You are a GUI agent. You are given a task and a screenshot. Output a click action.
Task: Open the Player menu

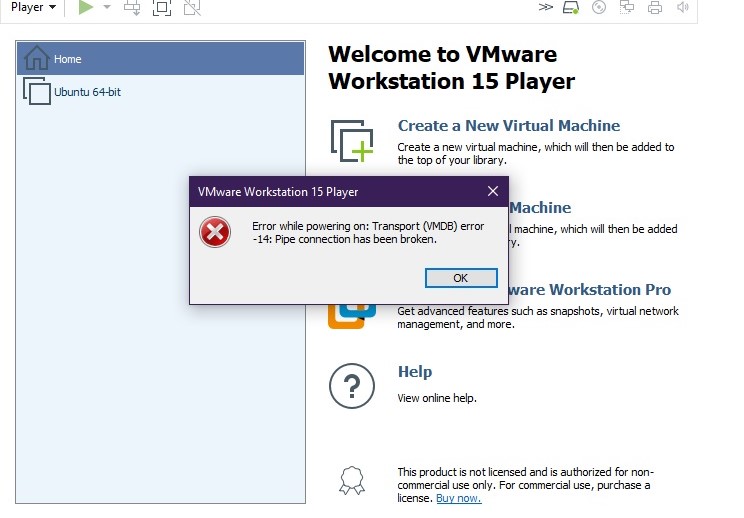[x=33, y=7]
